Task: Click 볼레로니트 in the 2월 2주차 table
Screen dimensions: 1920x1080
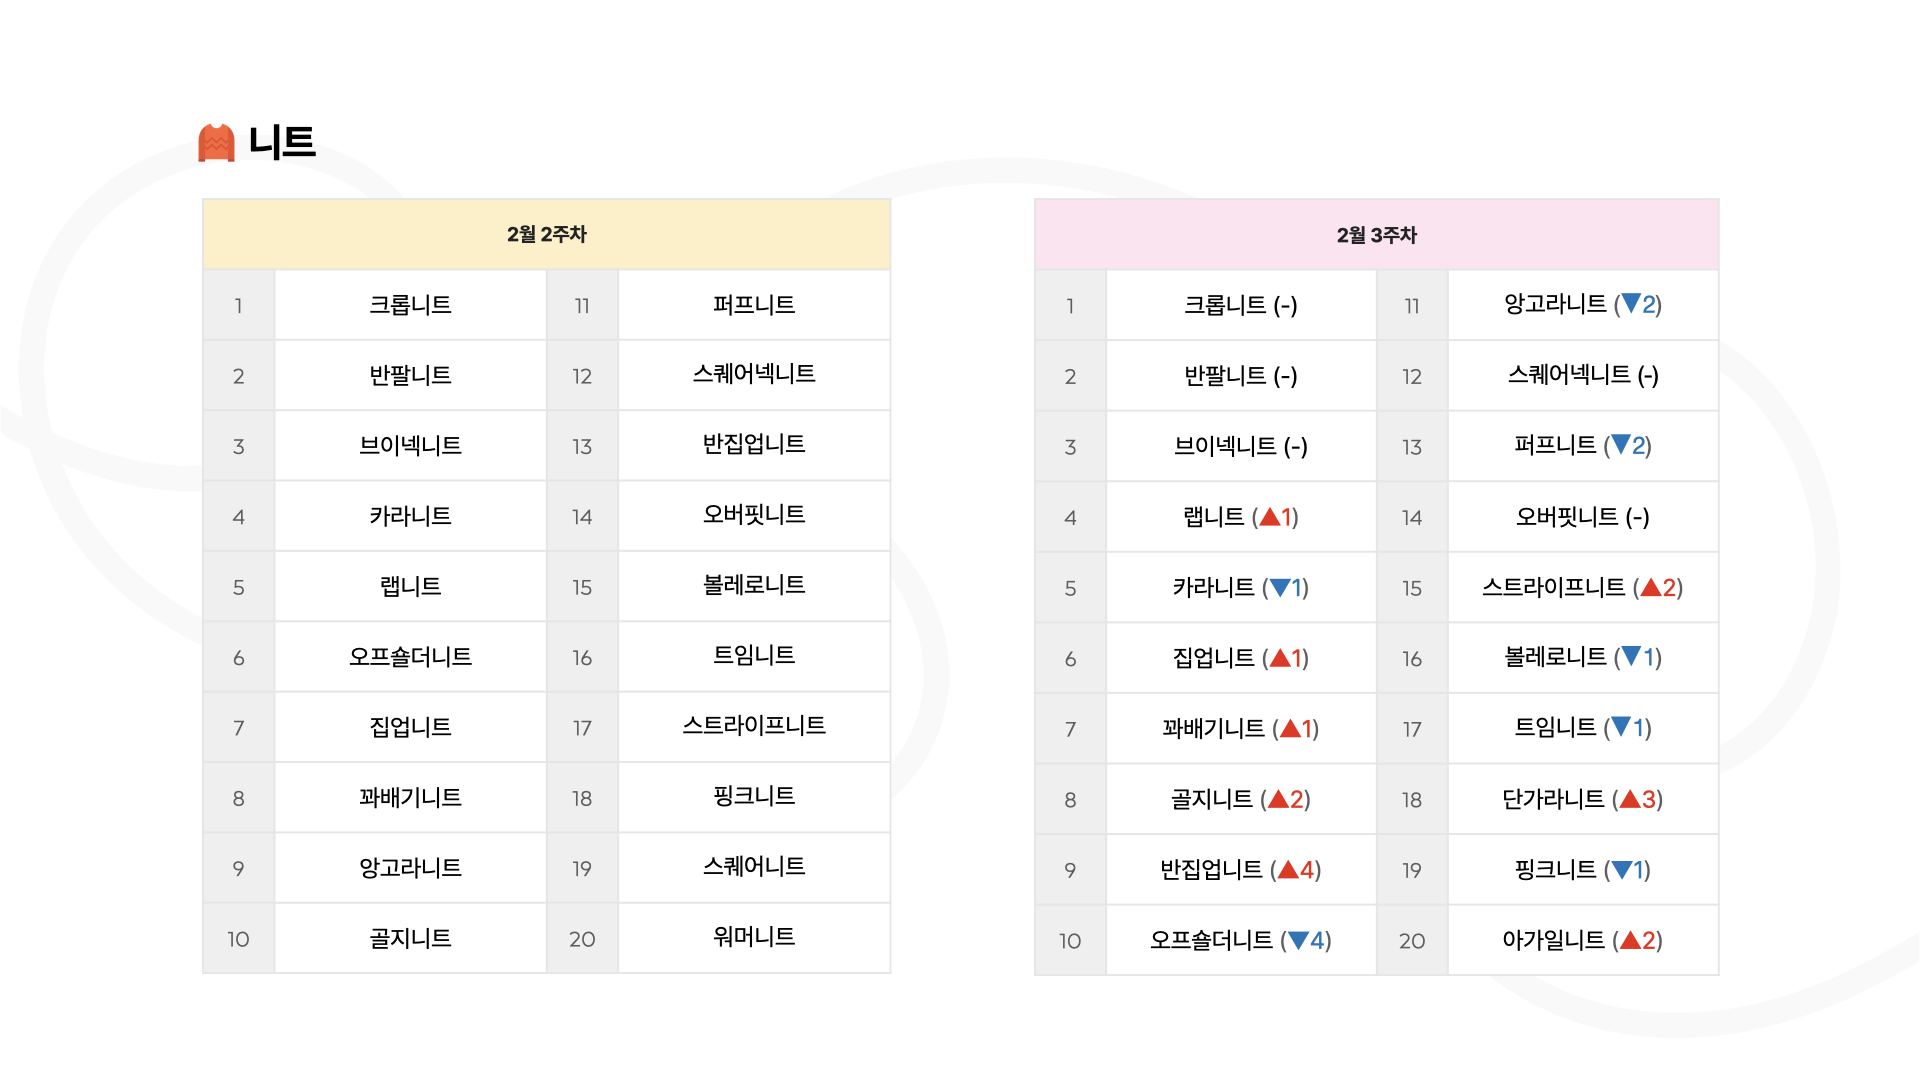Action: (754, 584)
